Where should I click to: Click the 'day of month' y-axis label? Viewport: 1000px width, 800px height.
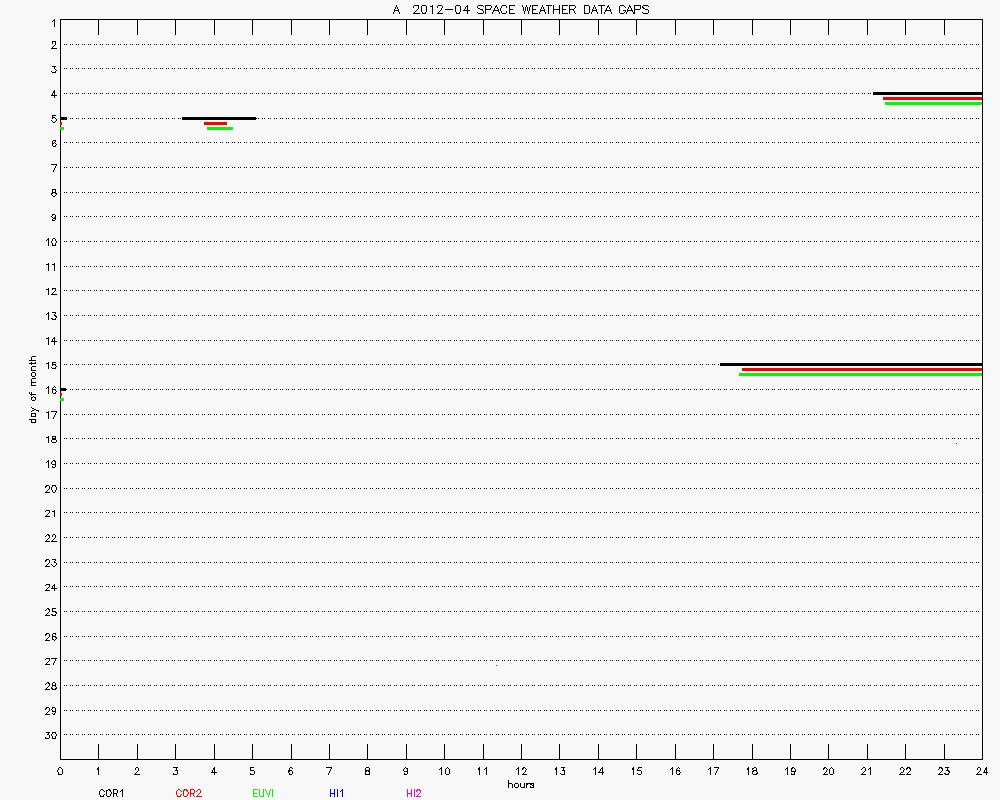tap(33, 389)
